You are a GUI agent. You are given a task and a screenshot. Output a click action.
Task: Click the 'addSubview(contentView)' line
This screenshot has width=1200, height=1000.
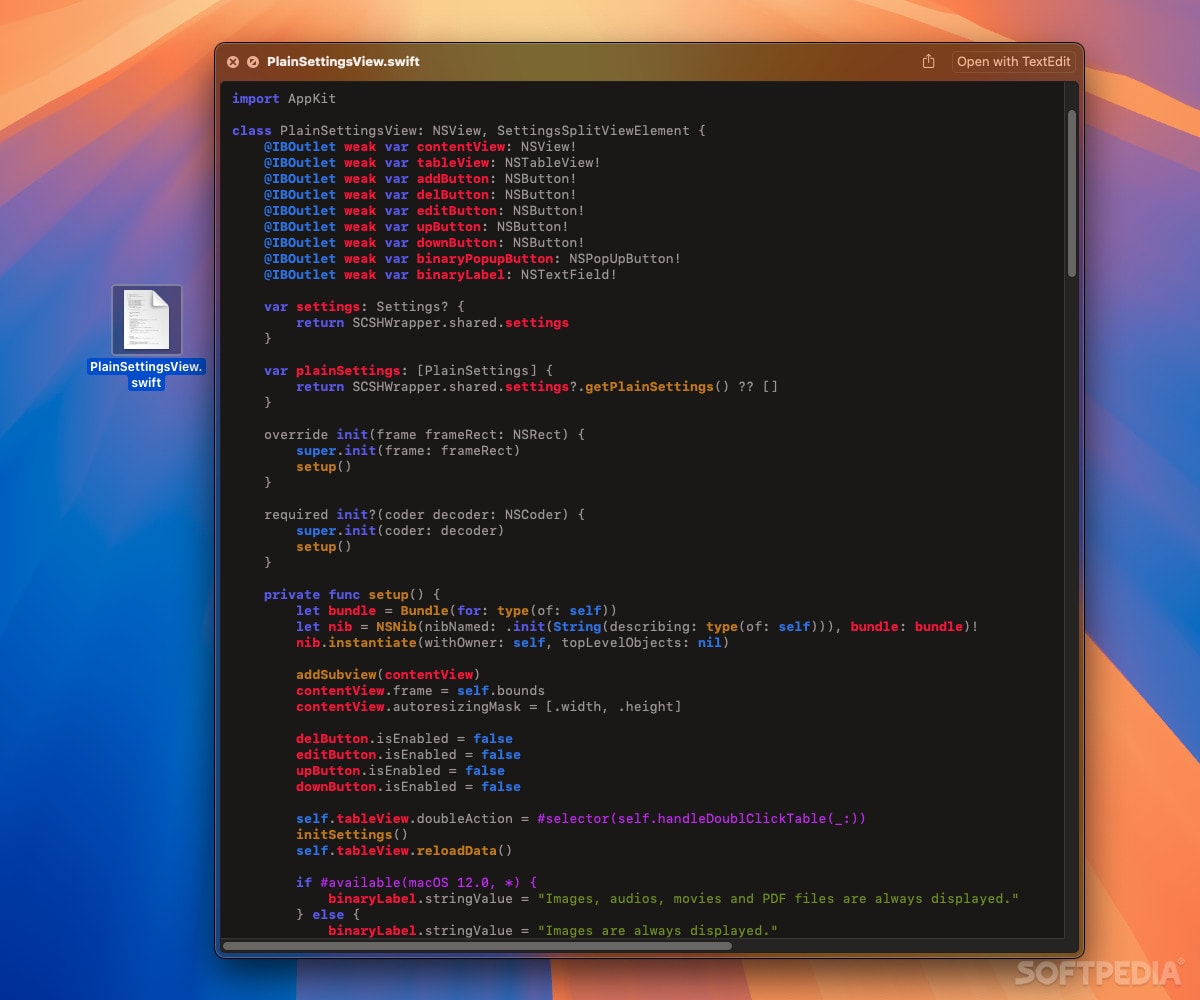[388, 675]
